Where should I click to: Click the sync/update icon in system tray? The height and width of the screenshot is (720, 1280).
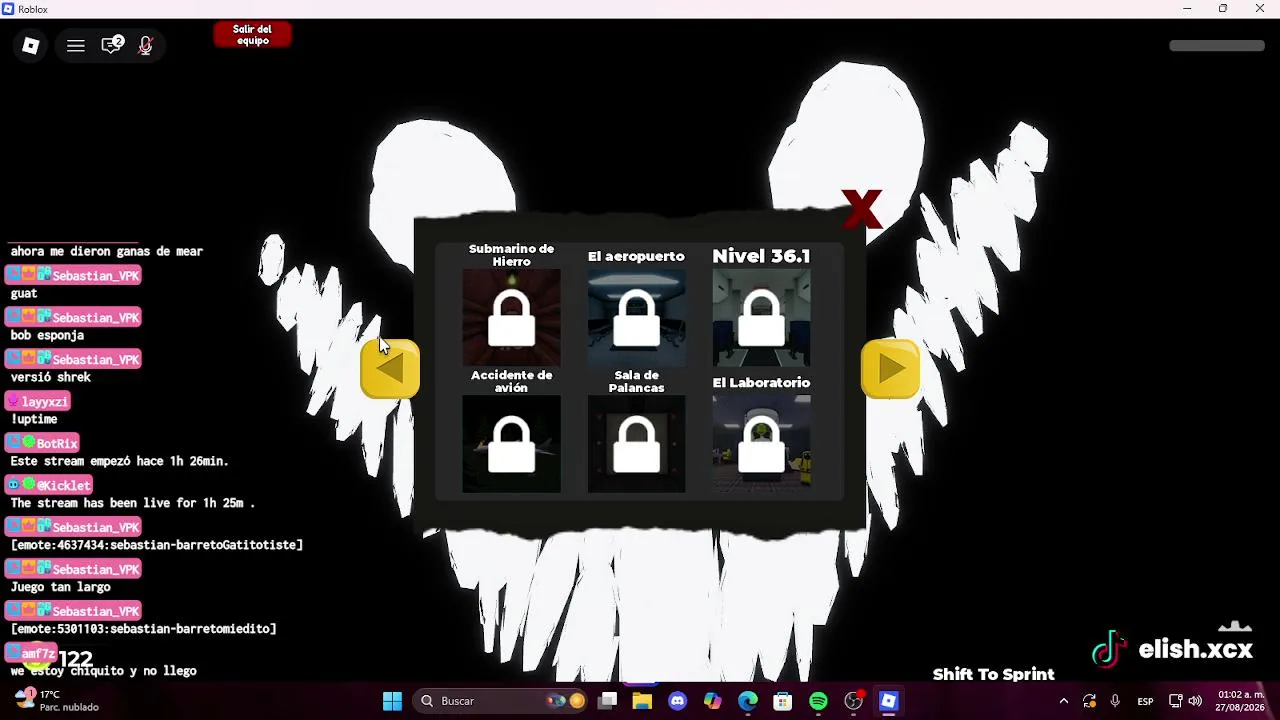point(1089,701)
